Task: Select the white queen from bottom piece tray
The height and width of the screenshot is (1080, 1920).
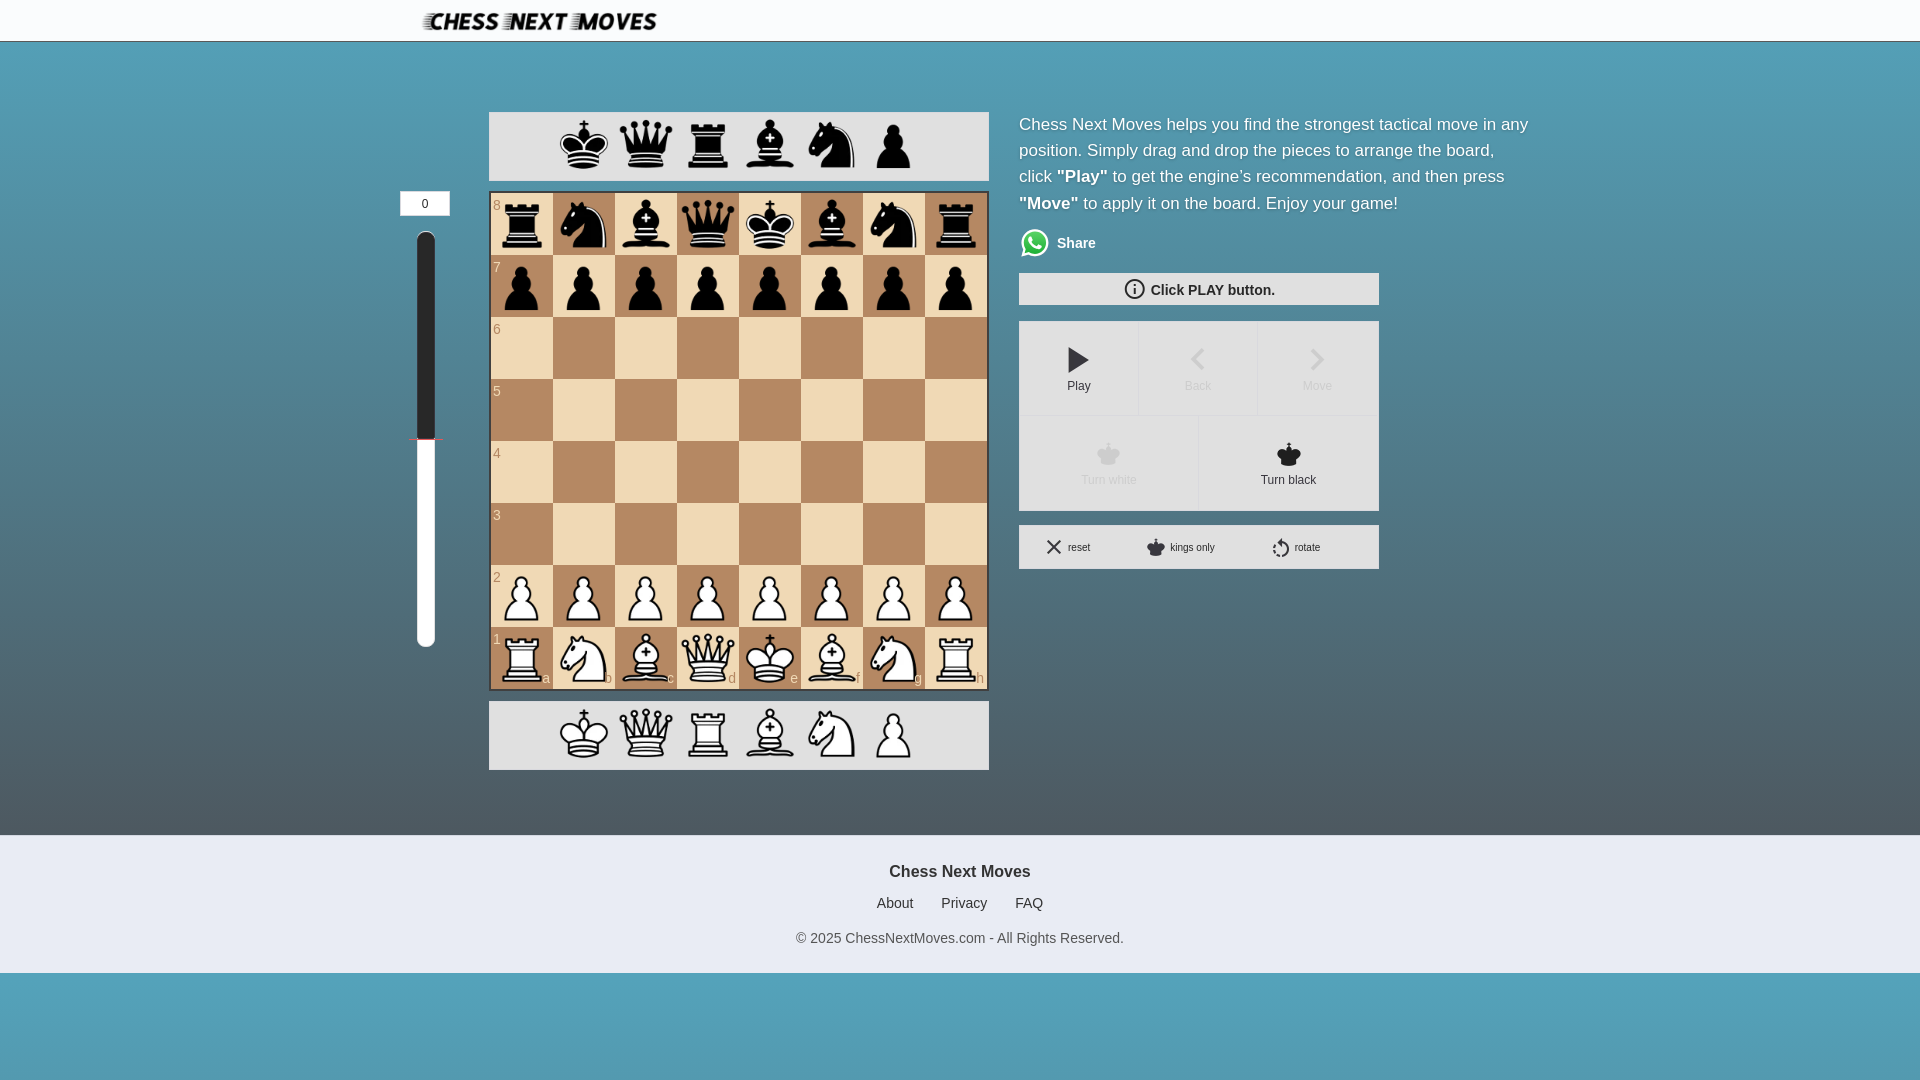Action: (x=646, y=734)
